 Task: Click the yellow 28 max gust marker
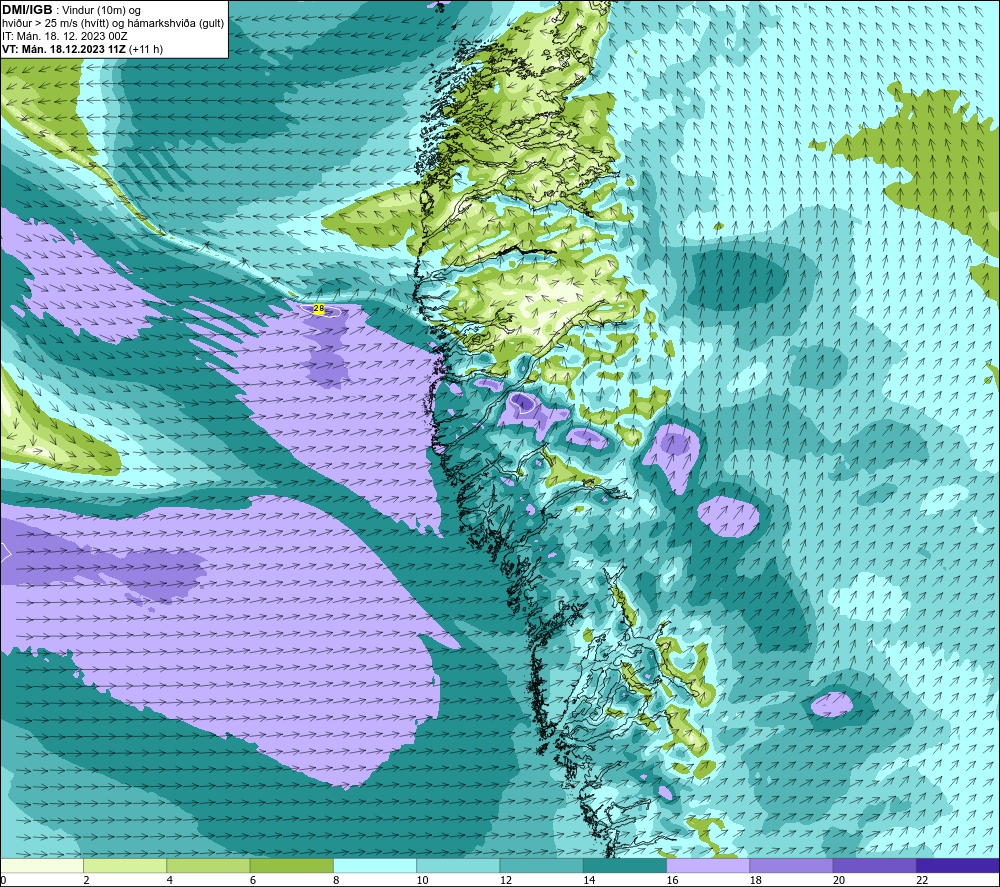click(319, 309)
